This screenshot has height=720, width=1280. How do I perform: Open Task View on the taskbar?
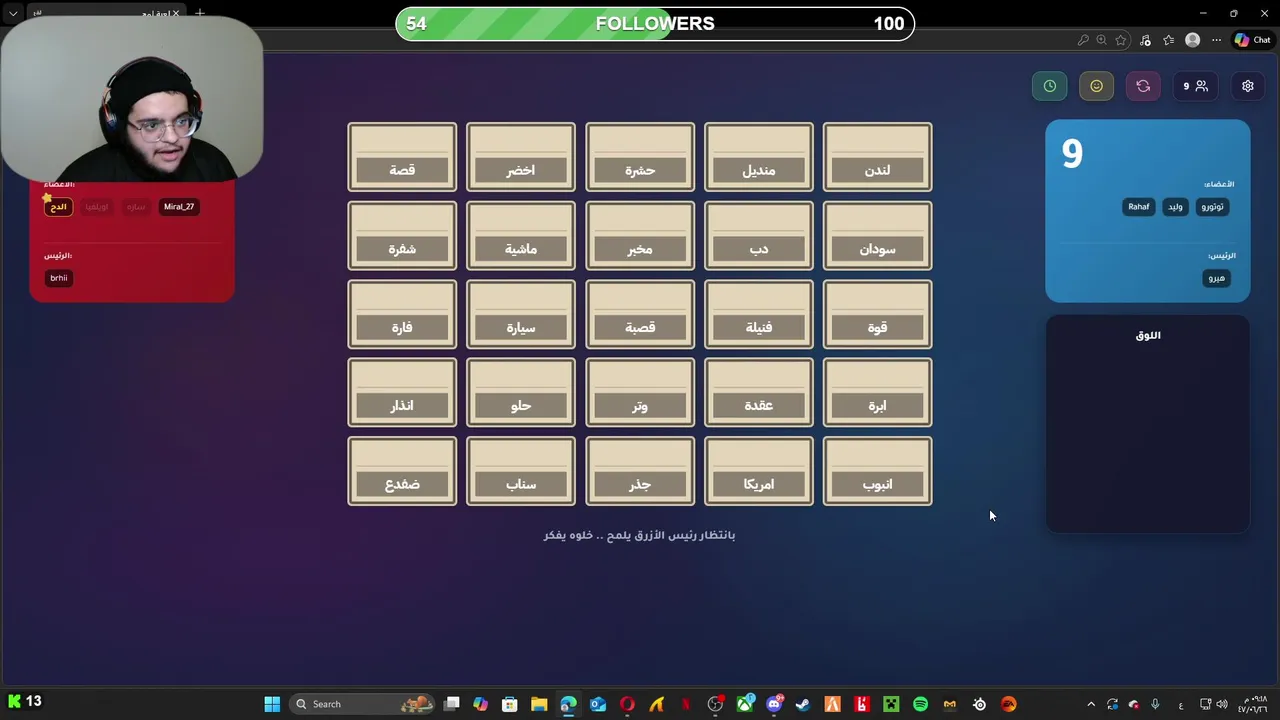[x=452, y=704]
